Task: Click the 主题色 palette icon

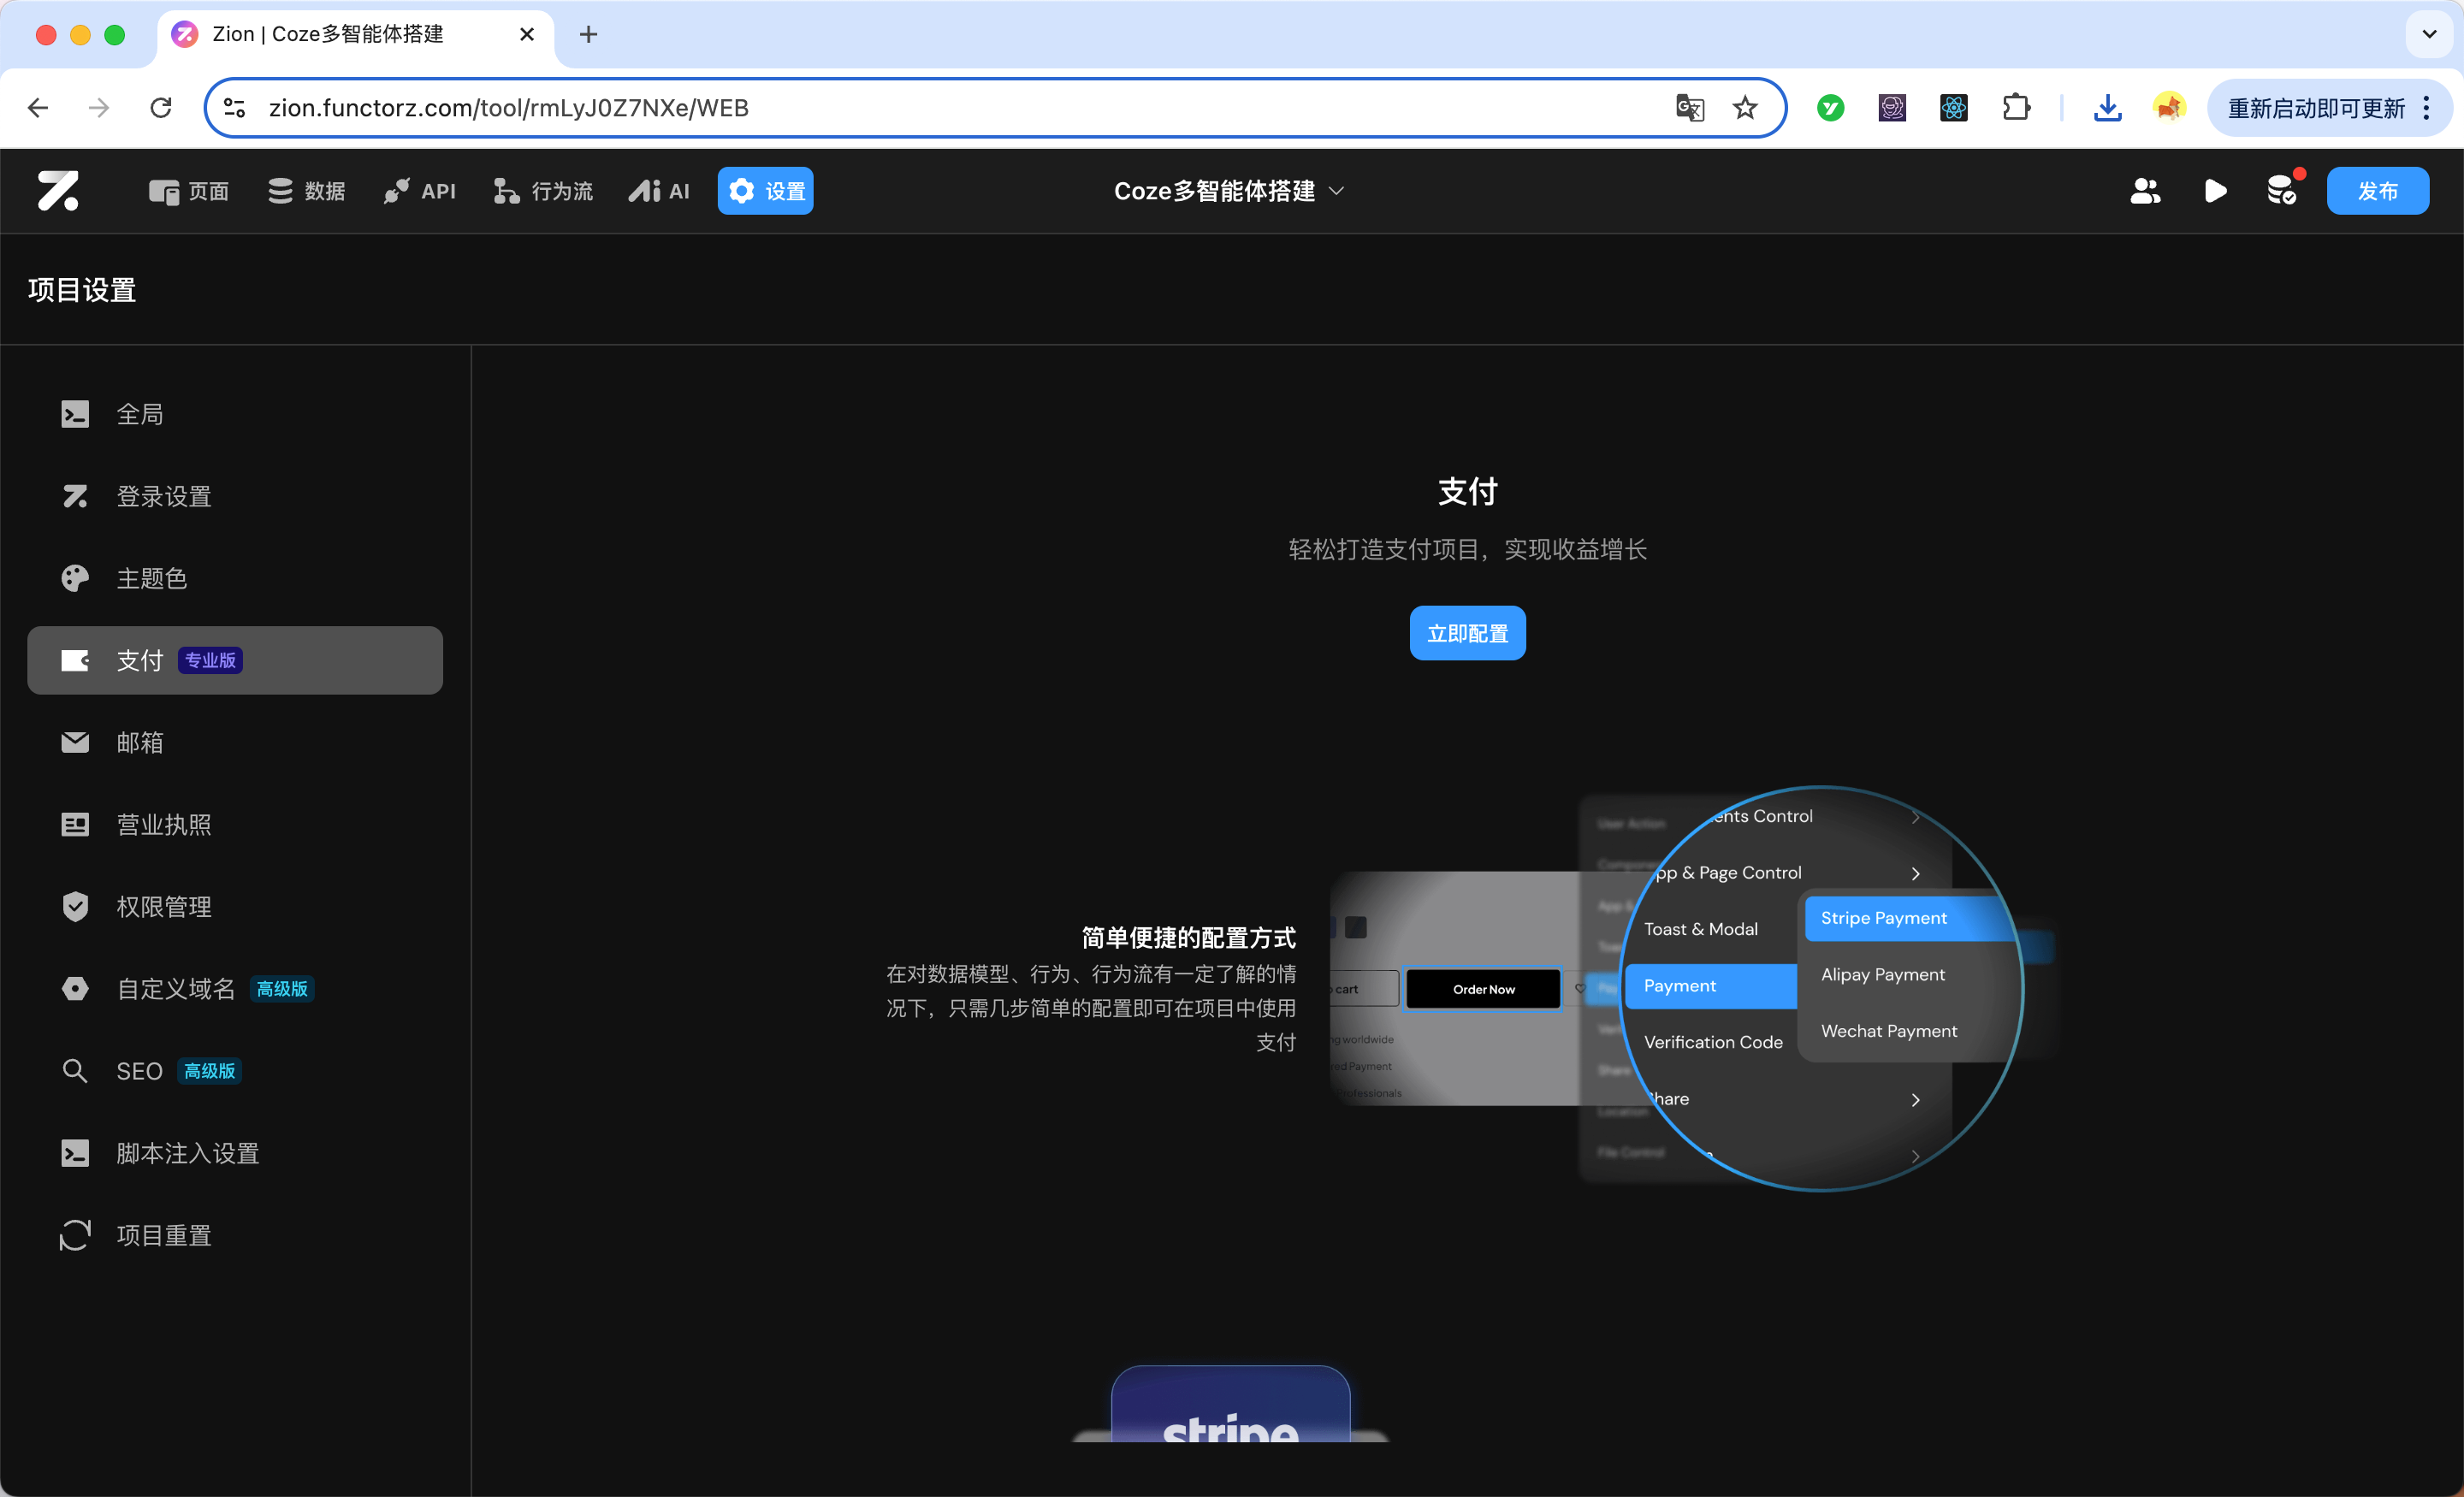Action: (x=75, y=578)
